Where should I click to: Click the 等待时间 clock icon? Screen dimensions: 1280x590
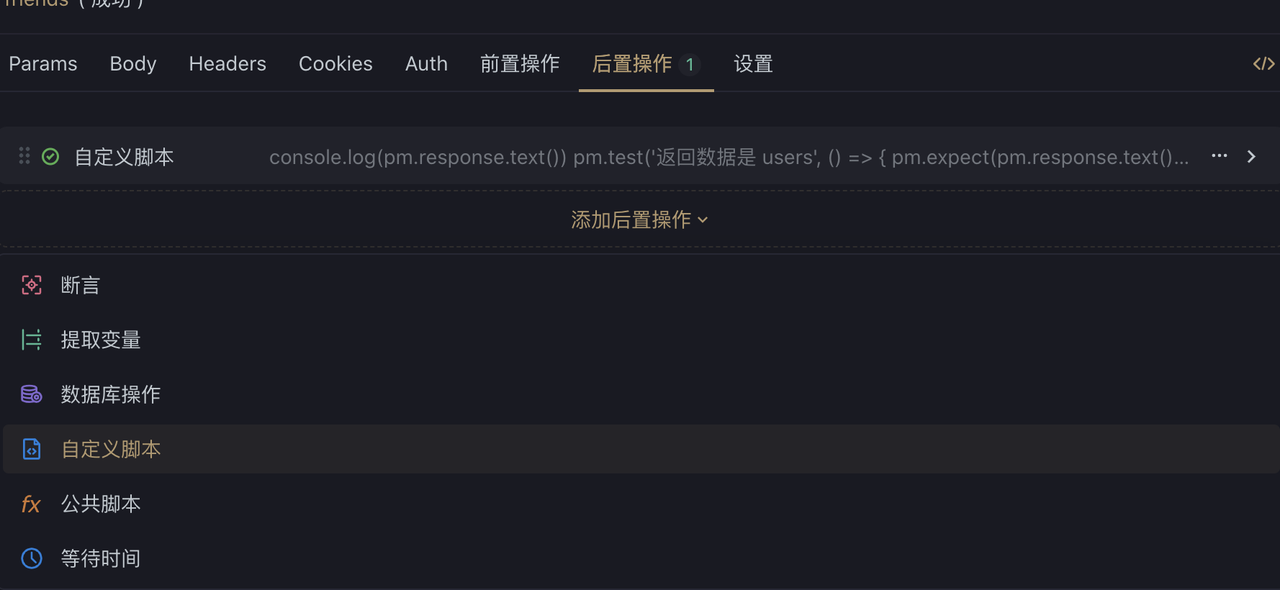(32, 558)
